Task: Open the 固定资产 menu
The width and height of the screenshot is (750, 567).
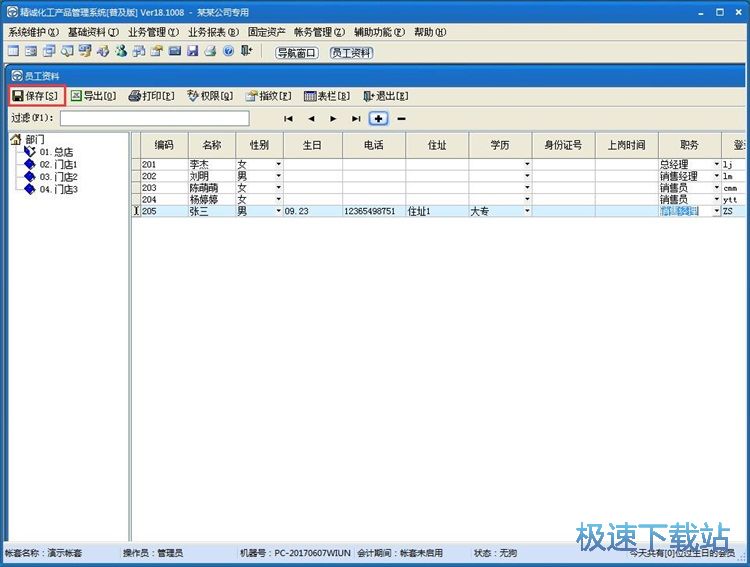Action: (x=267, y=32)
